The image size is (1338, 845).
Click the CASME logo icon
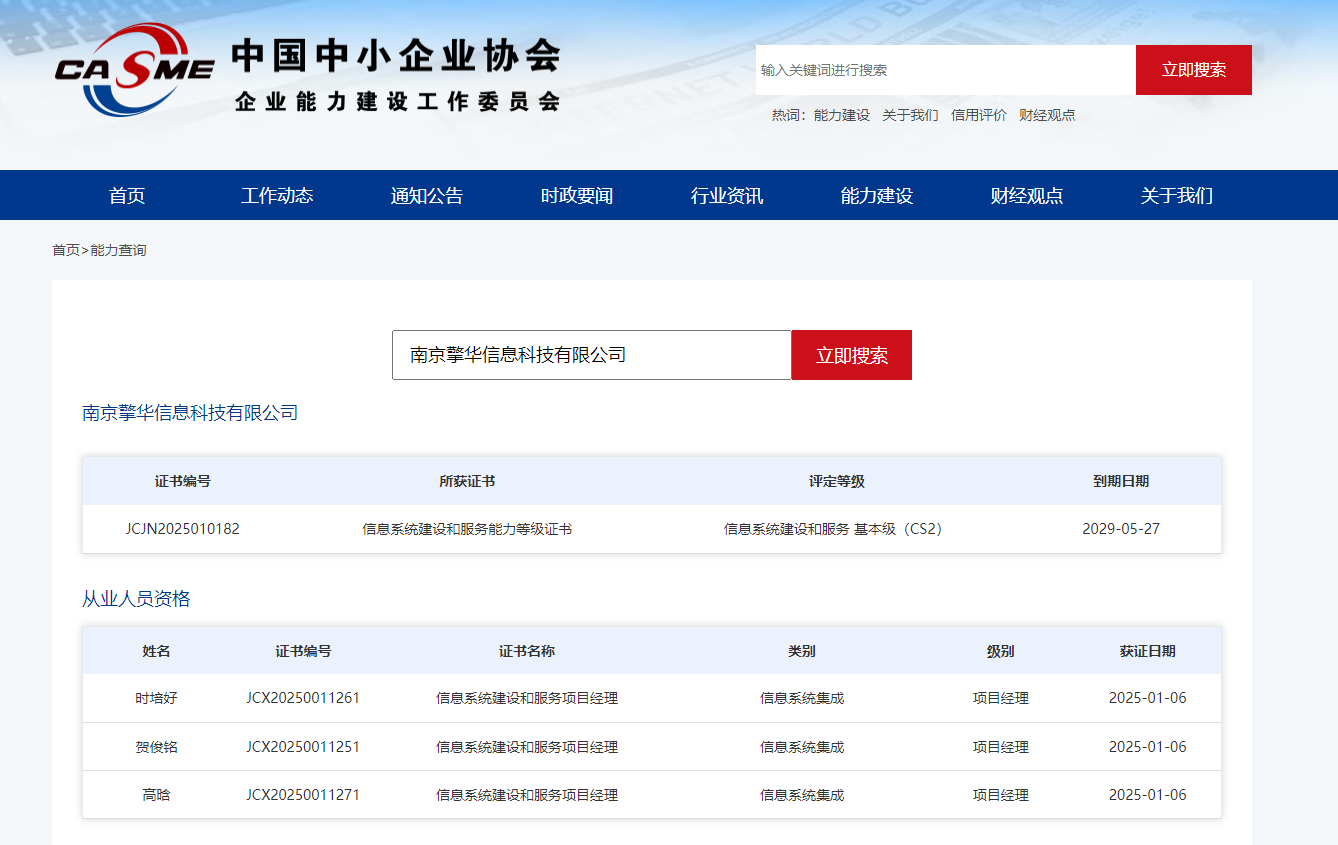pos(134,68)
